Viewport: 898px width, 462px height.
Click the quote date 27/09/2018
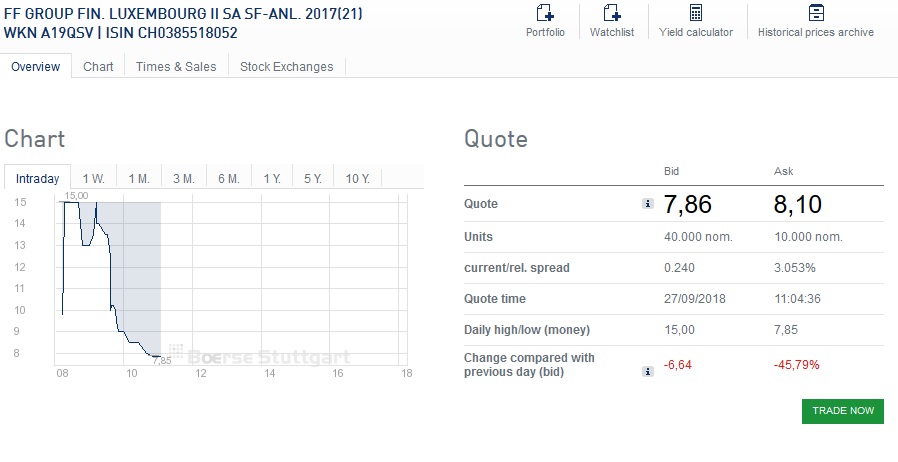click(695, 298)
